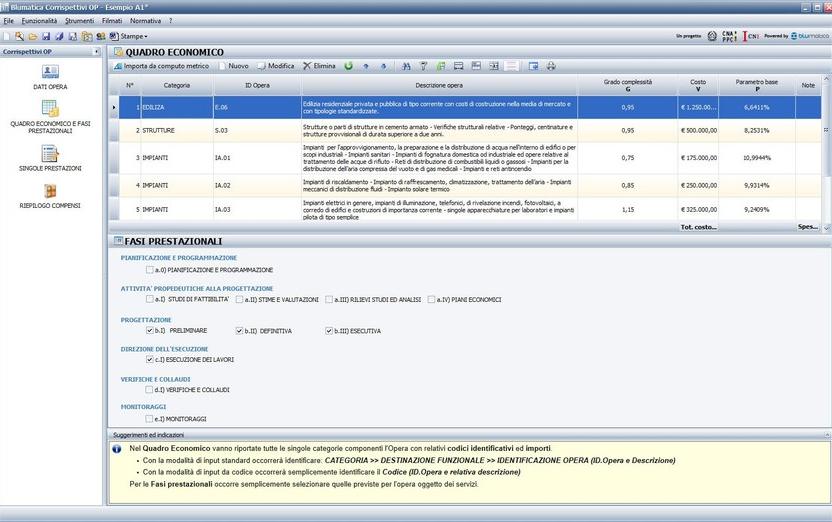Click the printer icon in Quadro Economico toolbar
The height and width of the screenshot is (522, 832).
(550, 66)
